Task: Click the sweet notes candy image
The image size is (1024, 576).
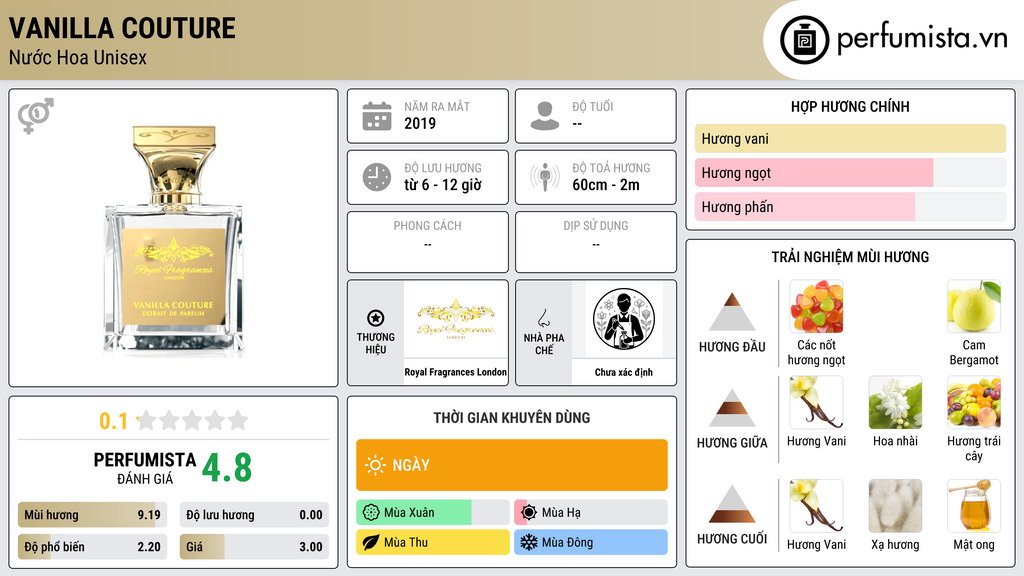Action: click(816, 306)
